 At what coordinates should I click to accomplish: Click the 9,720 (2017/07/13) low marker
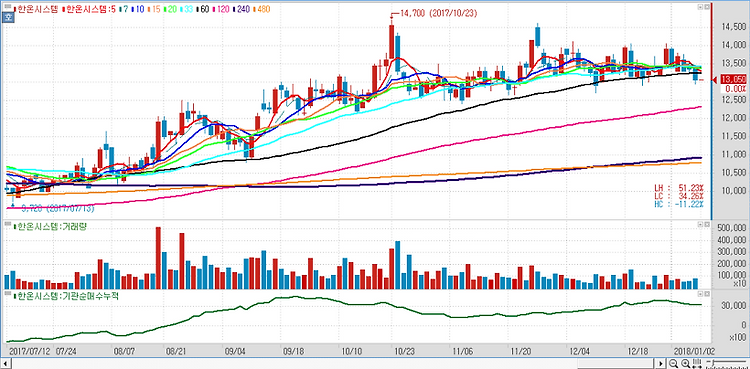tap(58, 209)
